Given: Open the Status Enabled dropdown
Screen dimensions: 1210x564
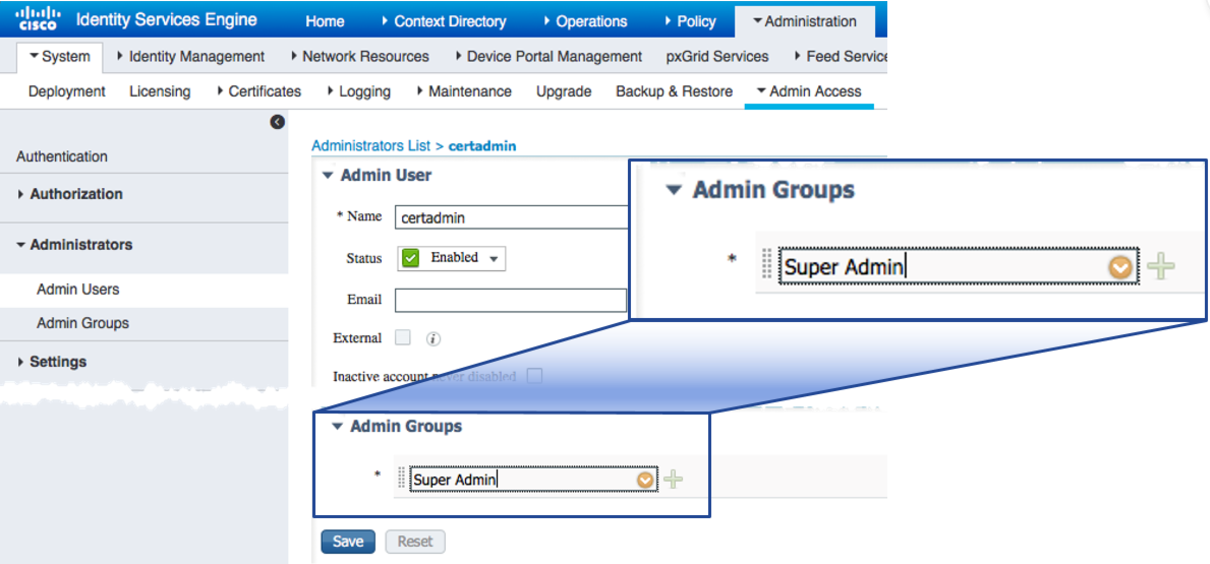Looking at the screenshot, I should (452, 258).
